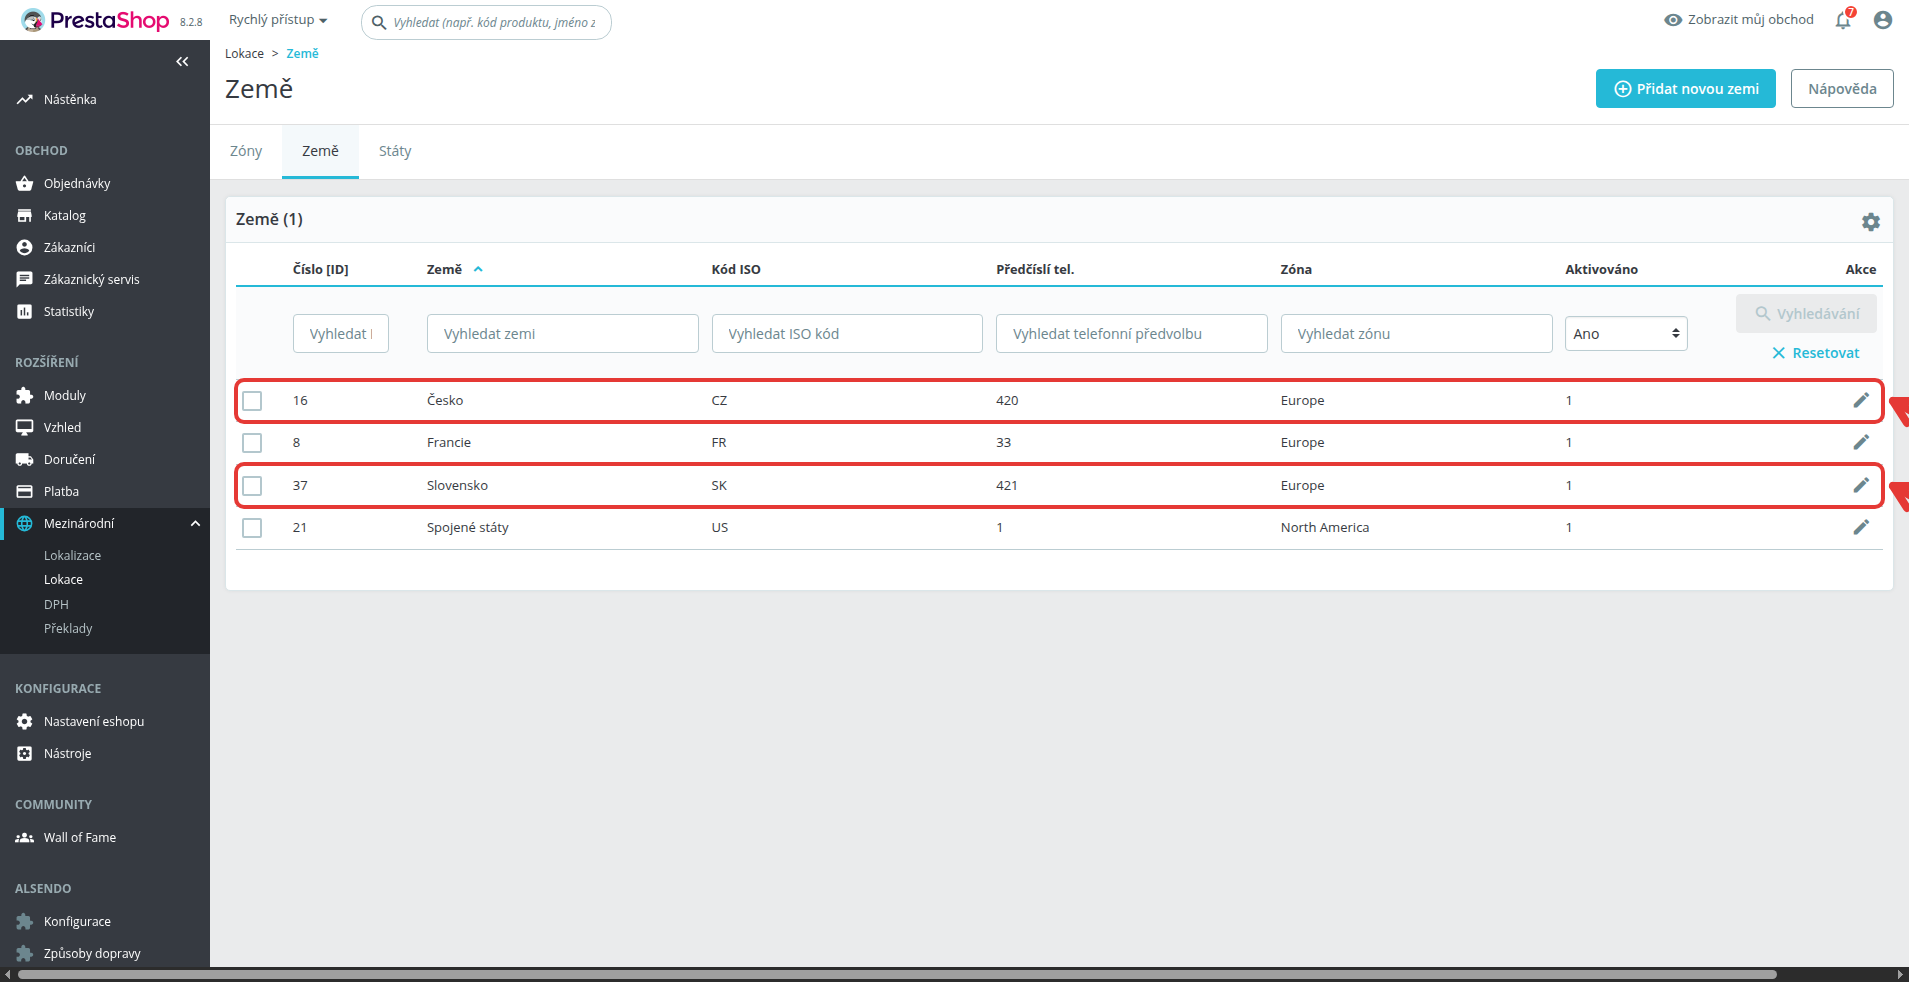
Task: Focus the Vyhledat zónu filter field
Action: pyautogui.click(x=1416, y=334)
